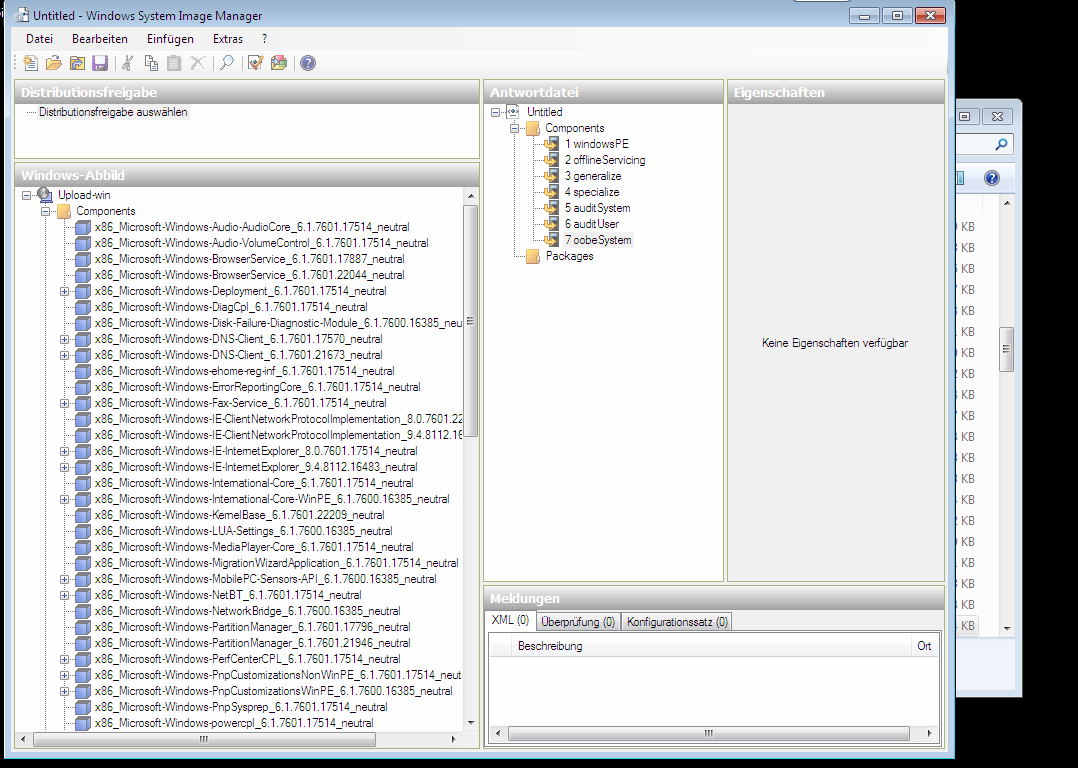The width and height of the screenshot is (1078, 768).
Task: Select 5 auditSystem pass
Action: pos(597,208)
